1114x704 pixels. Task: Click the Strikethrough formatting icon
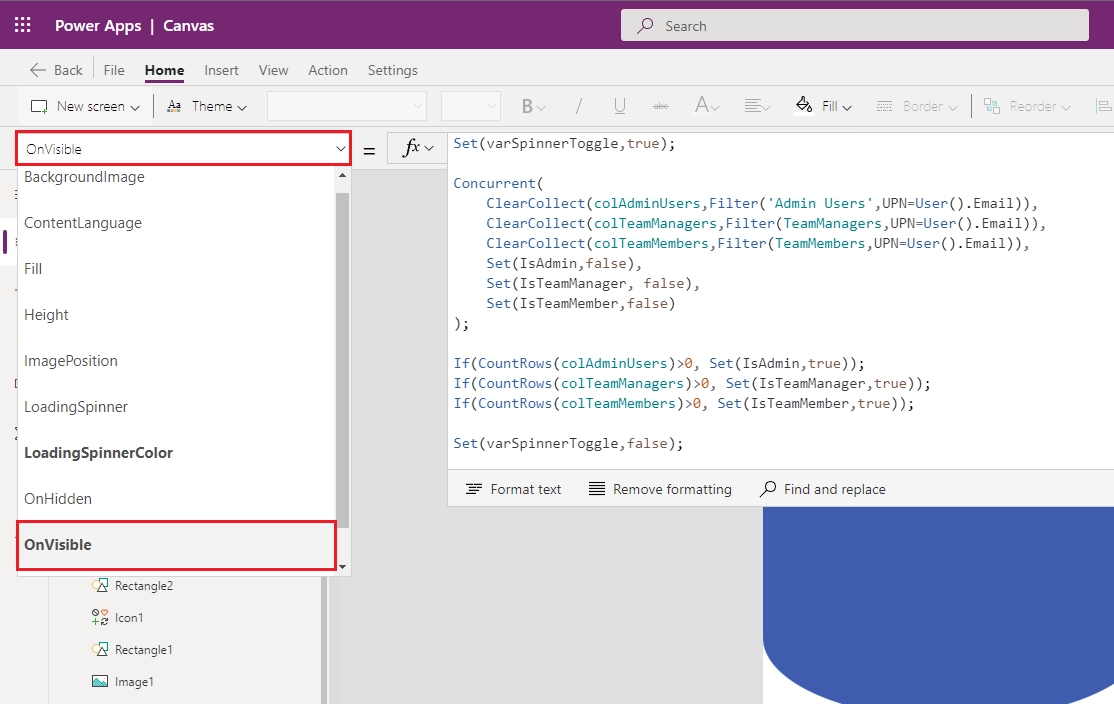pos(660,106)
